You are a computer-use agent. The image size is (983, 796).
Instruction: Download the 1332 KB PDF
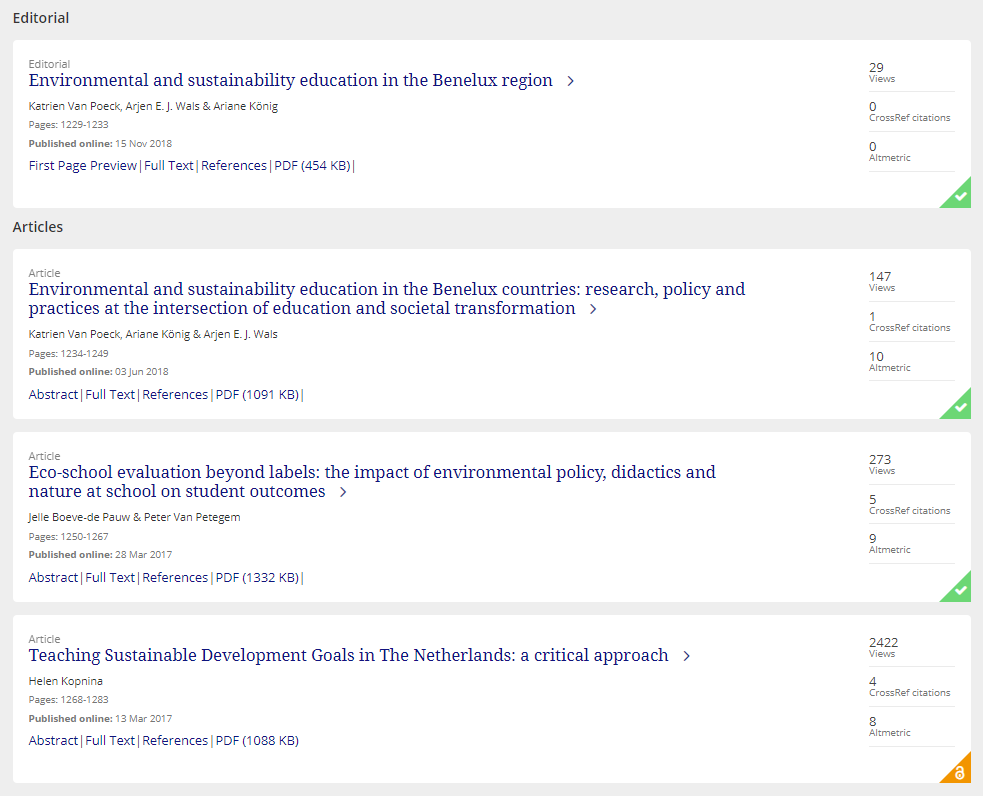pyautogui.click(x=257, y=578)
